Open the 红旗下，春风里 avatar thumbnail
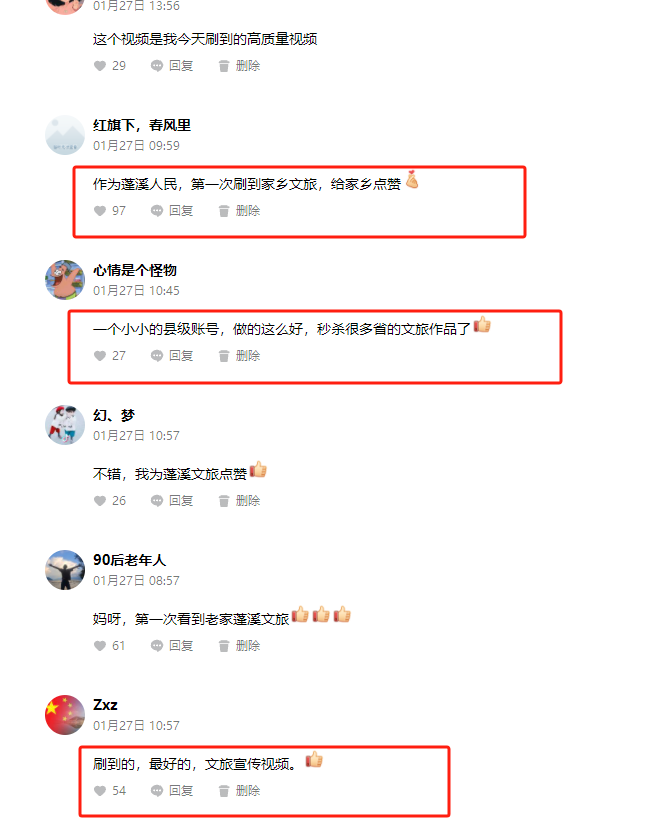The width and height of the screenshot is (661, 823). pos(65,135)
